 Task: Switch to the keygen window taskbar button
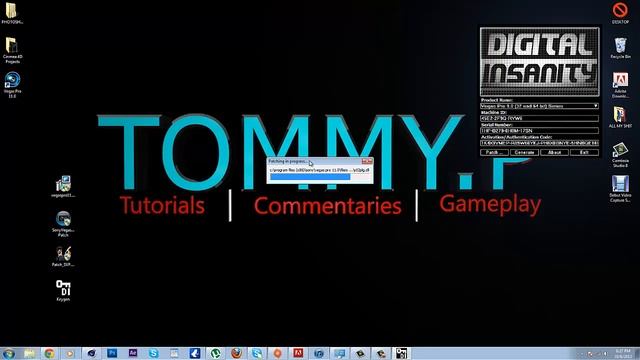[x=402, y=353]
